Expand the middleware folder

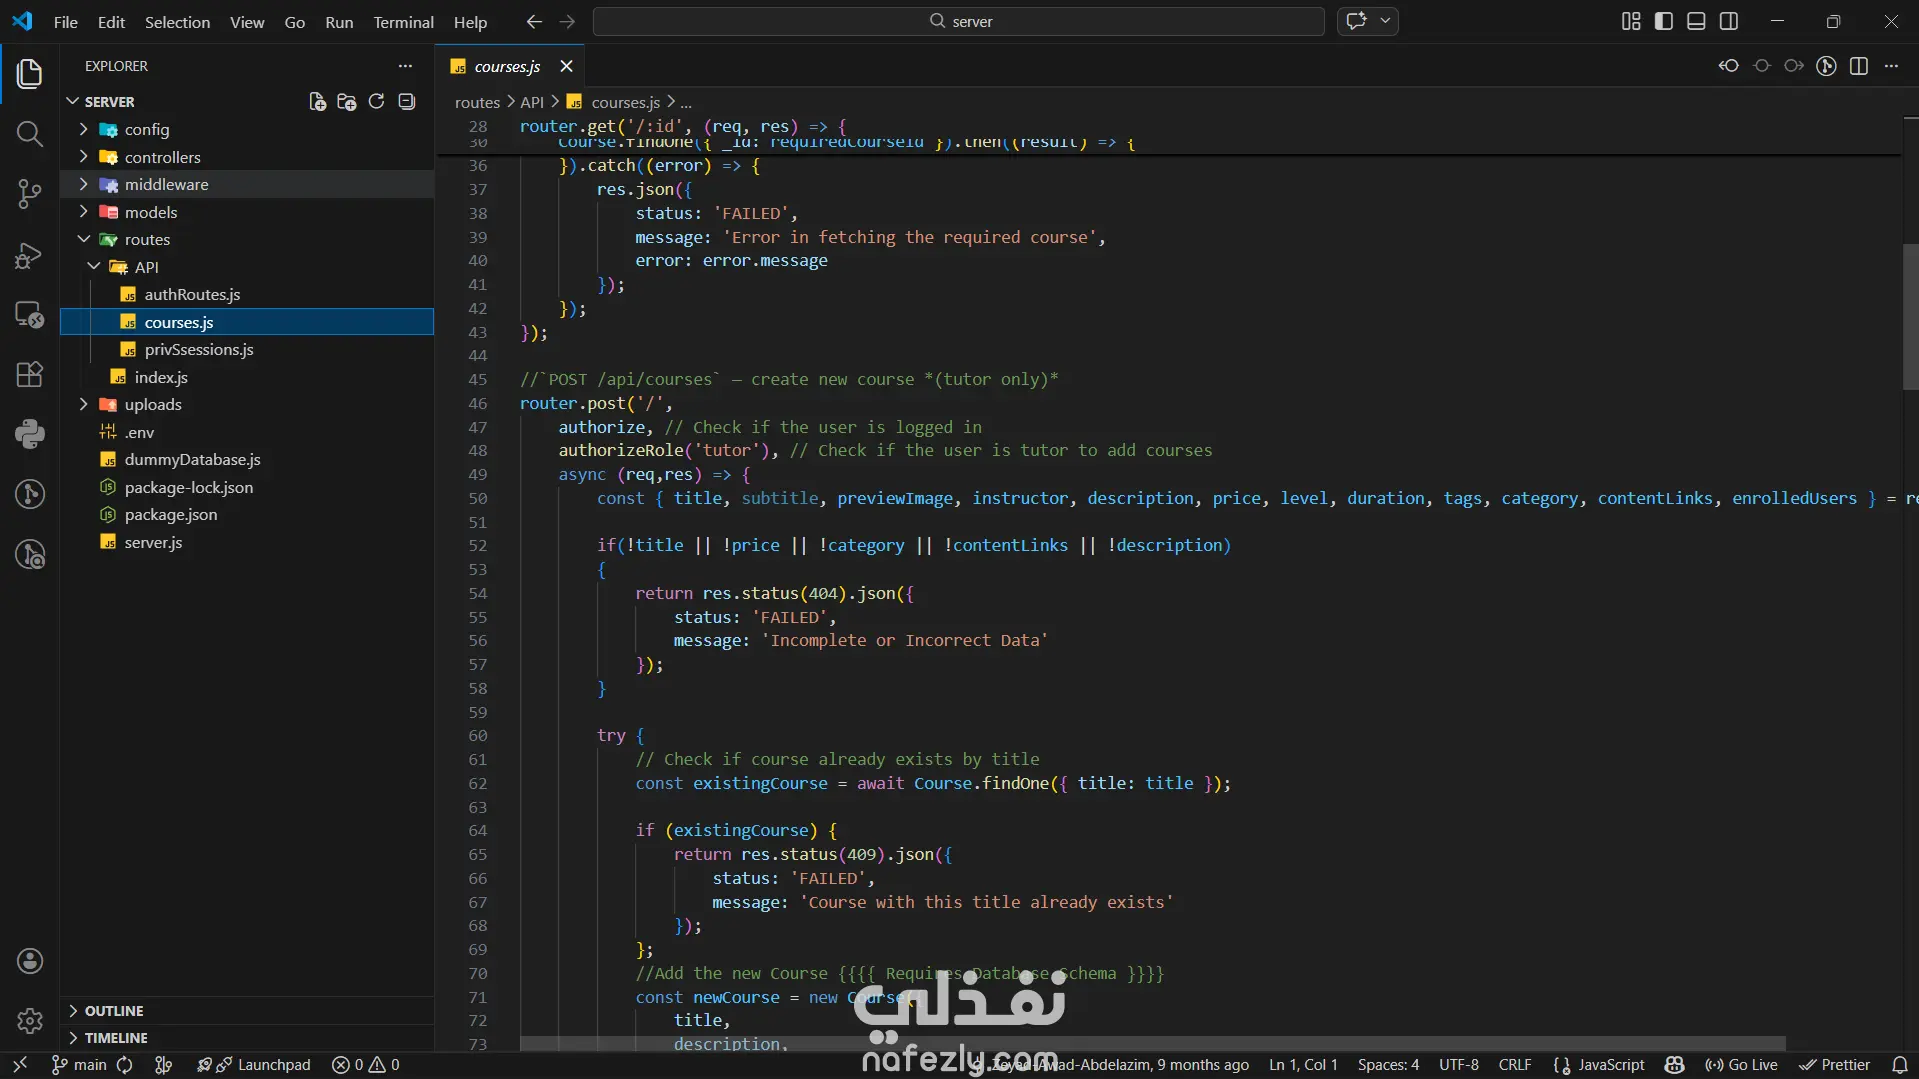click(x=247, y=185)
